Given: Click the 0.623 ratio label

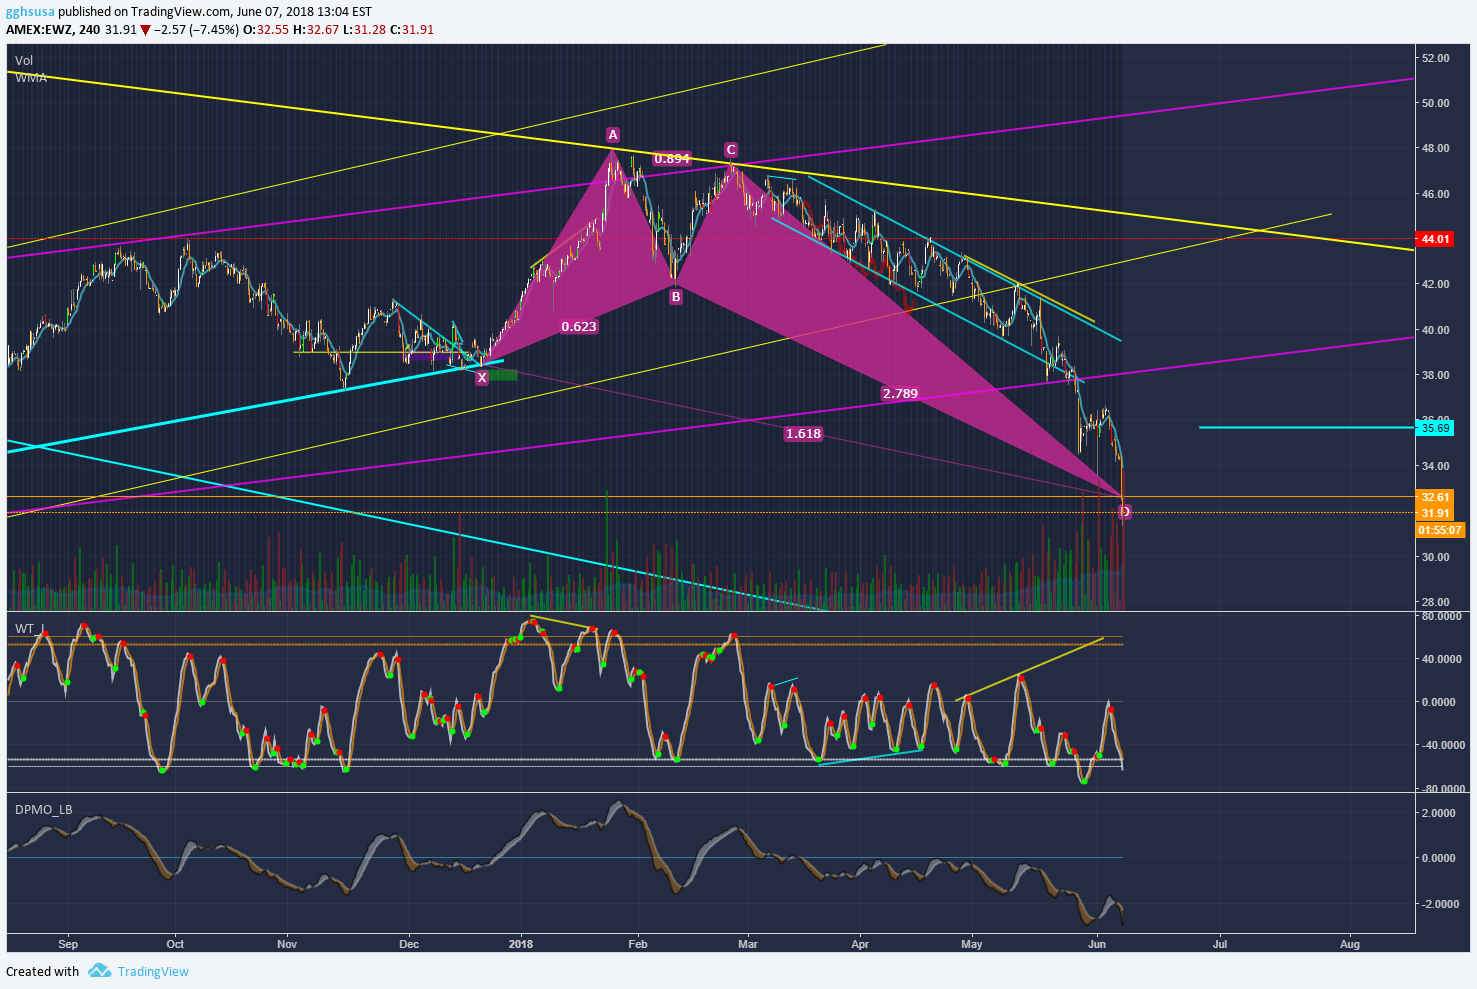Looking at the screenshot, I should (579, 326).
